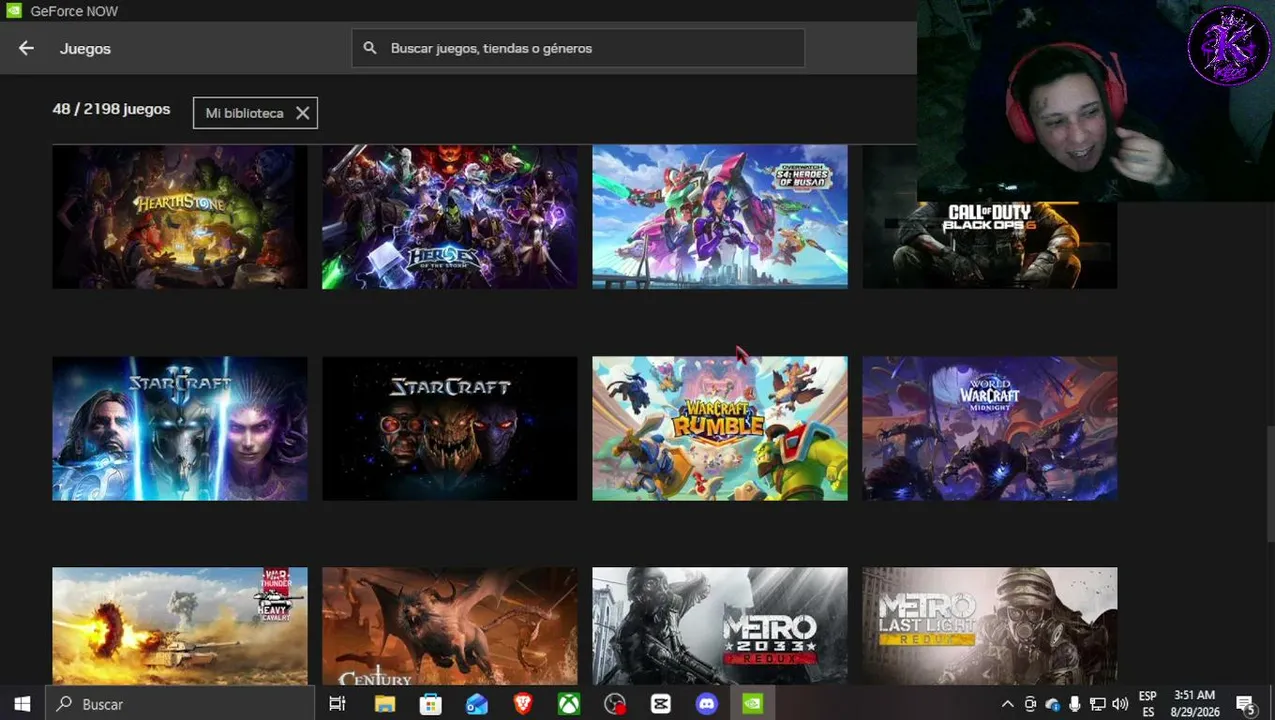1275x720 pixels.
Task: Launch Brave browser from the taskbar
Action: tap(523, 704)
